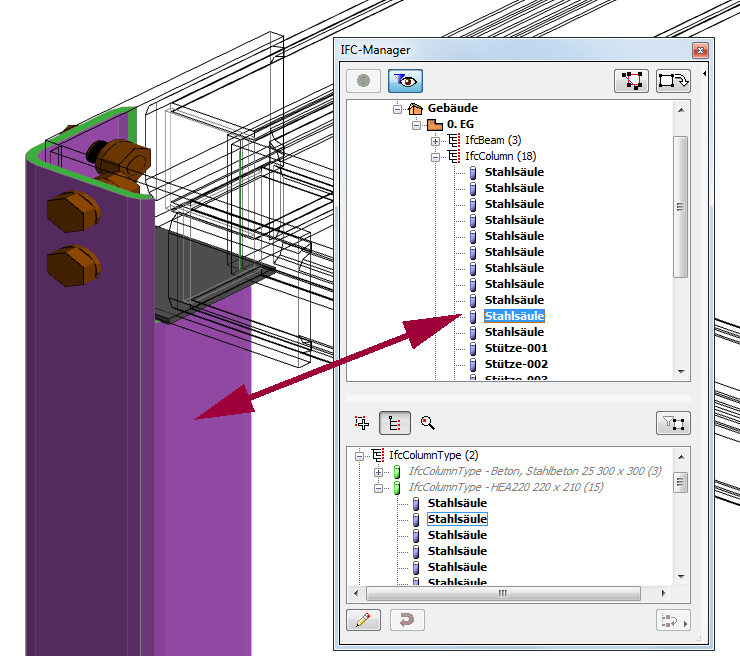Select the IfcBeam (3) group
This screenshot has width=740, height=656.
[493, 140]
